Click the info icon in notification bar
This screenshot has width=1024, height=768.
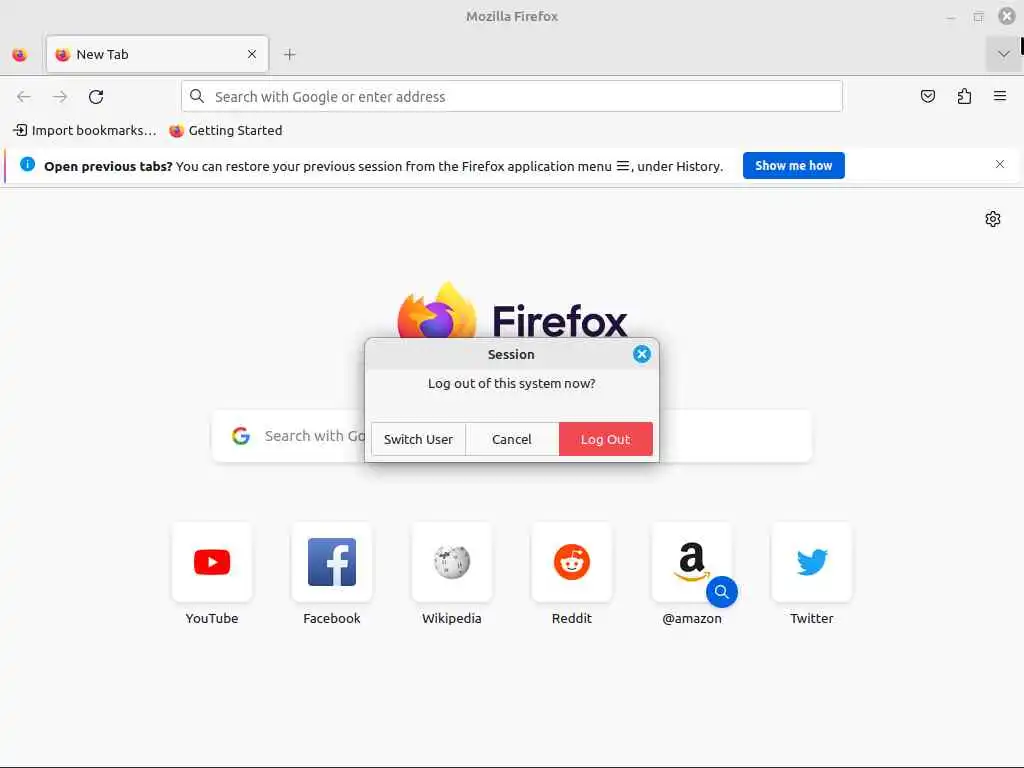click(x=27, y=165)
